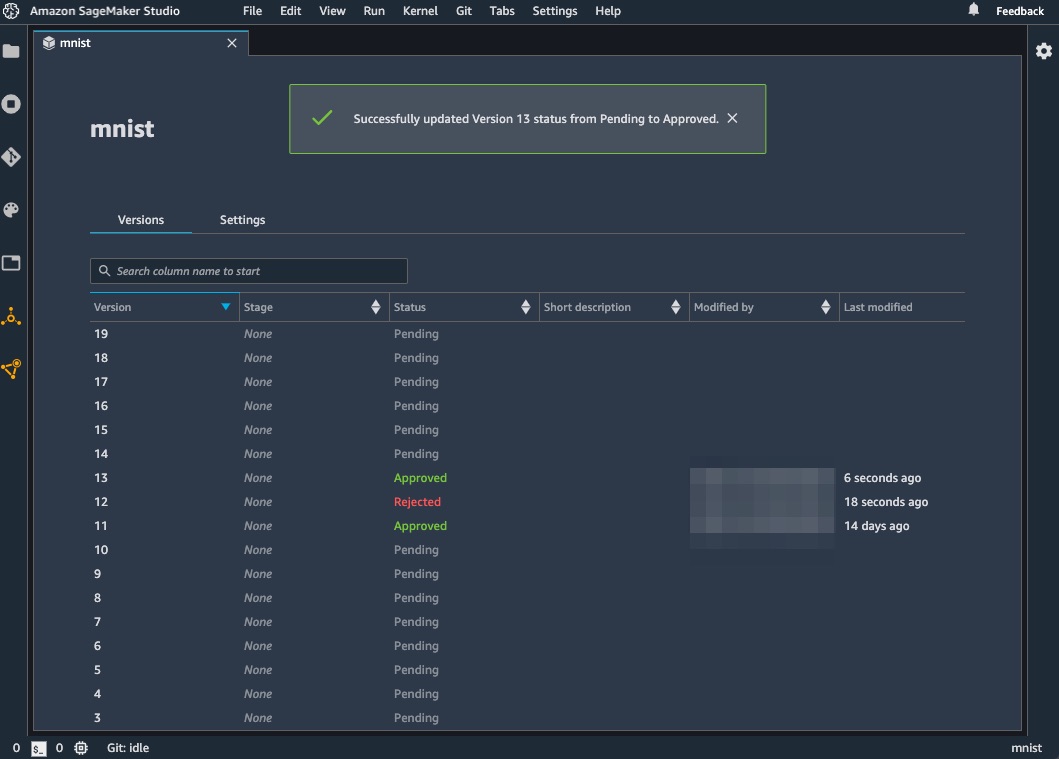The image size is (1059, 759).
Task: Open the palette icon in left sidebar
Action: click(x=11, y=210)
